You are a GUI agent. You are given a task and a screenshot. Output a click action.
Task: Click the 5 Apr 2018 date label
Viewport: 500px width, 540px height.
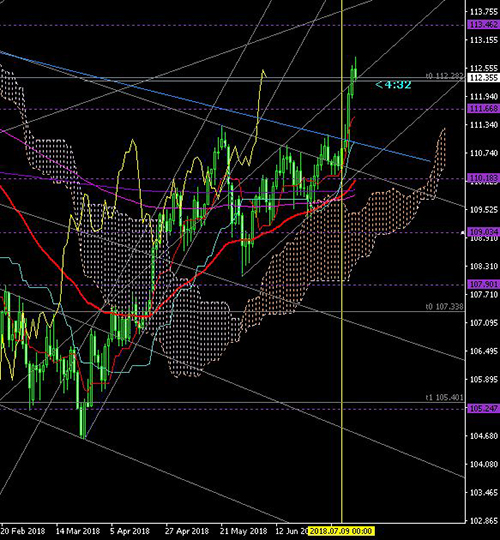(130, 531)
